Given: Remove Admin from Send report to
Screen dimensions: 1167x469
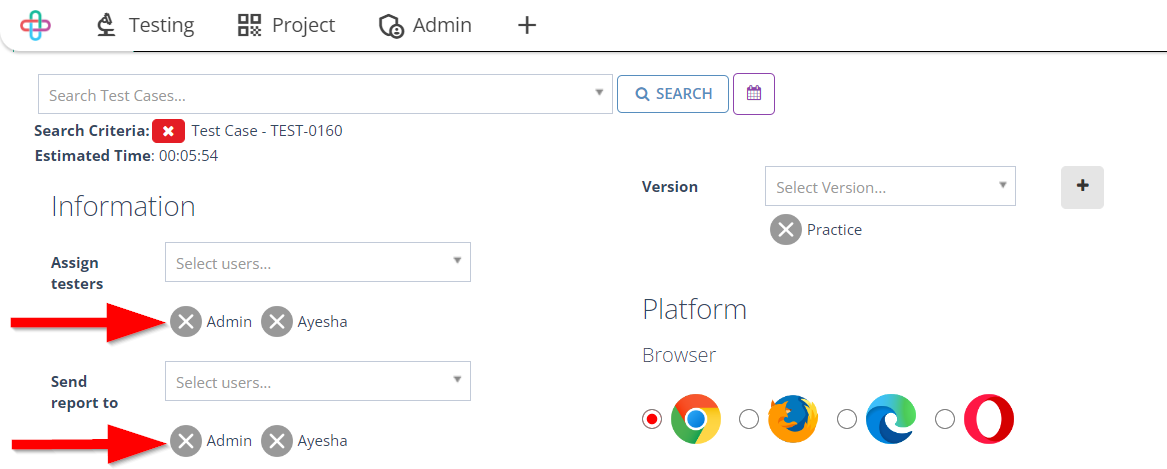Looking at the screenshot, I should (x=186, y=441).
